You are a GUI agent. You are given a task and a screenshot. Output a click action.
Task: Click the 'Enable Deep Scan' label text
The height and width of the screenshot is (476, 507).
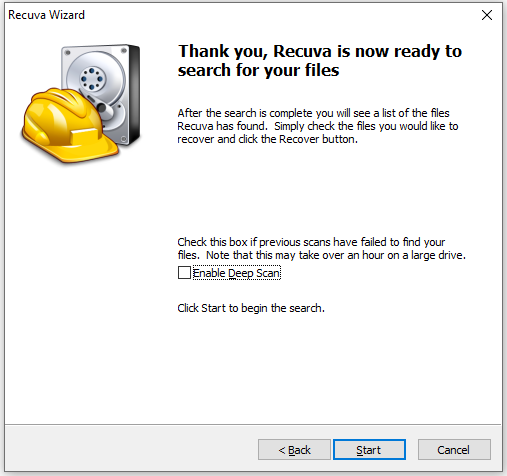236,273
